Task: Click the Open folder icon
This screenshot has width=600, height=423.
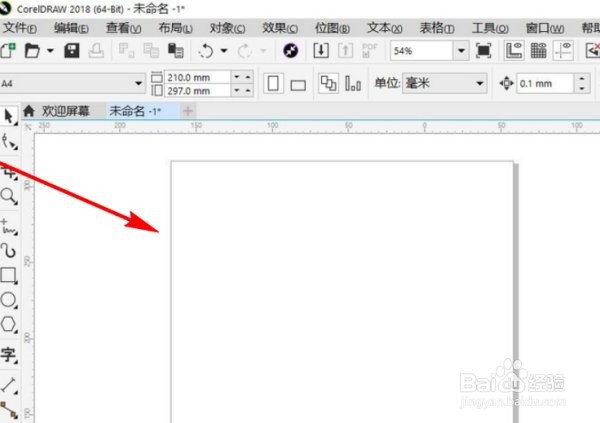Action: click(32, 50)
